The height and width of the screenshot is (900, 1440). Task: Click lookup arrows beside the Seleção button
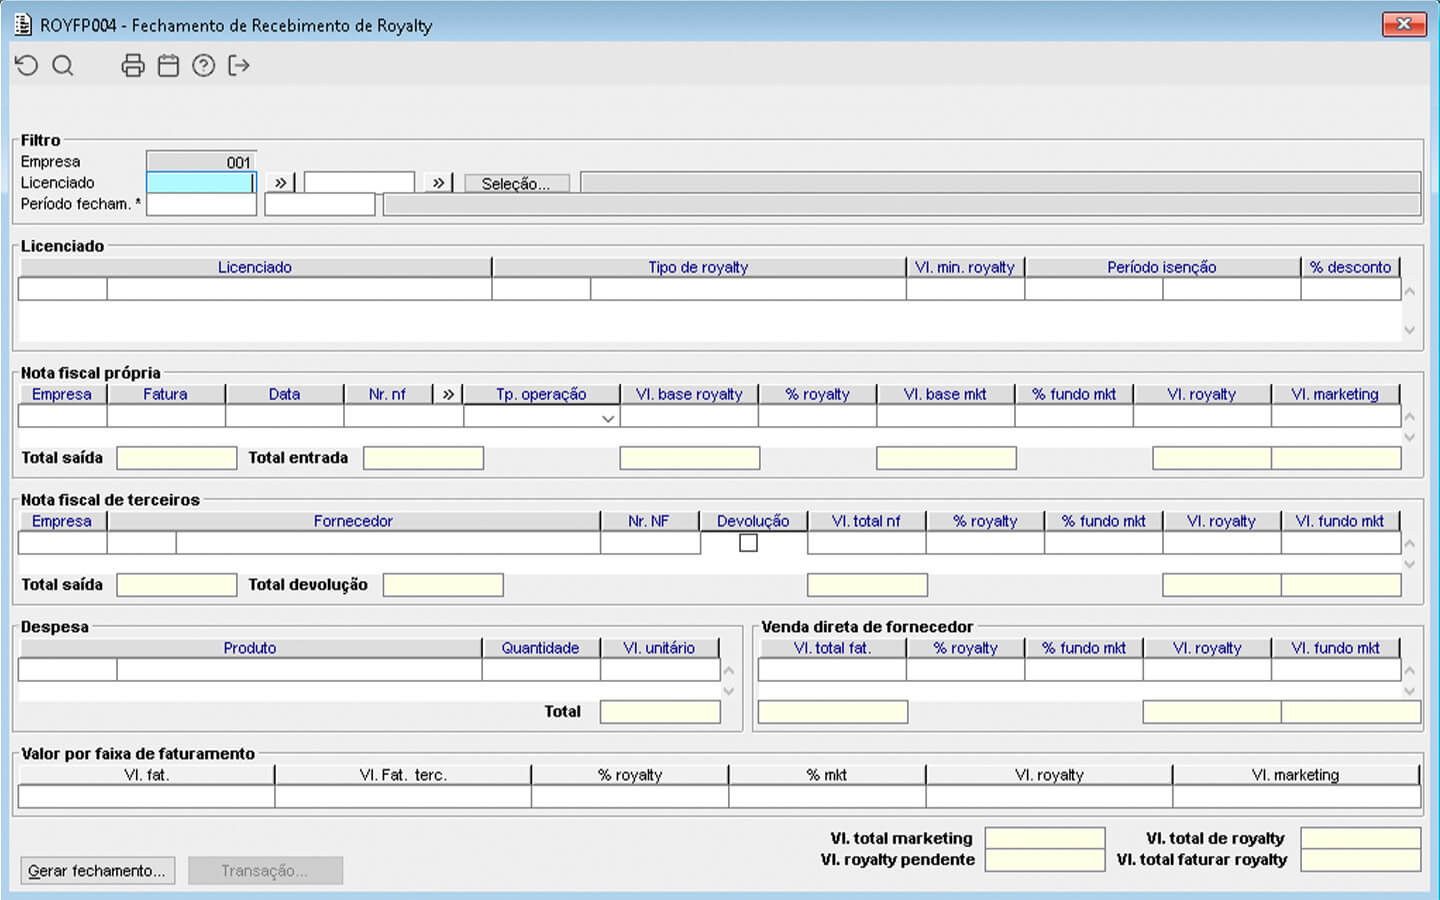[438, 183]
